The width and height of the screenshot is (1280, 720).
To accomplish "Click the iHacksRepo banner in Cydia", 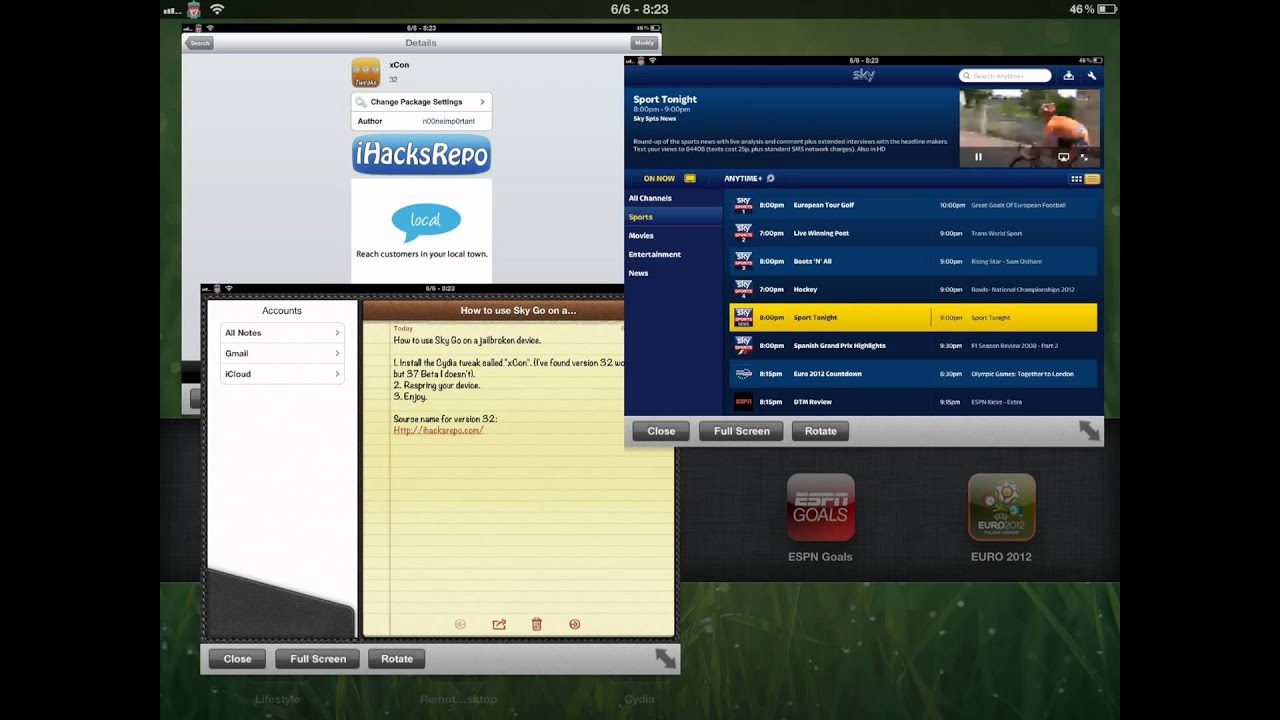I will tap(421, 155).
